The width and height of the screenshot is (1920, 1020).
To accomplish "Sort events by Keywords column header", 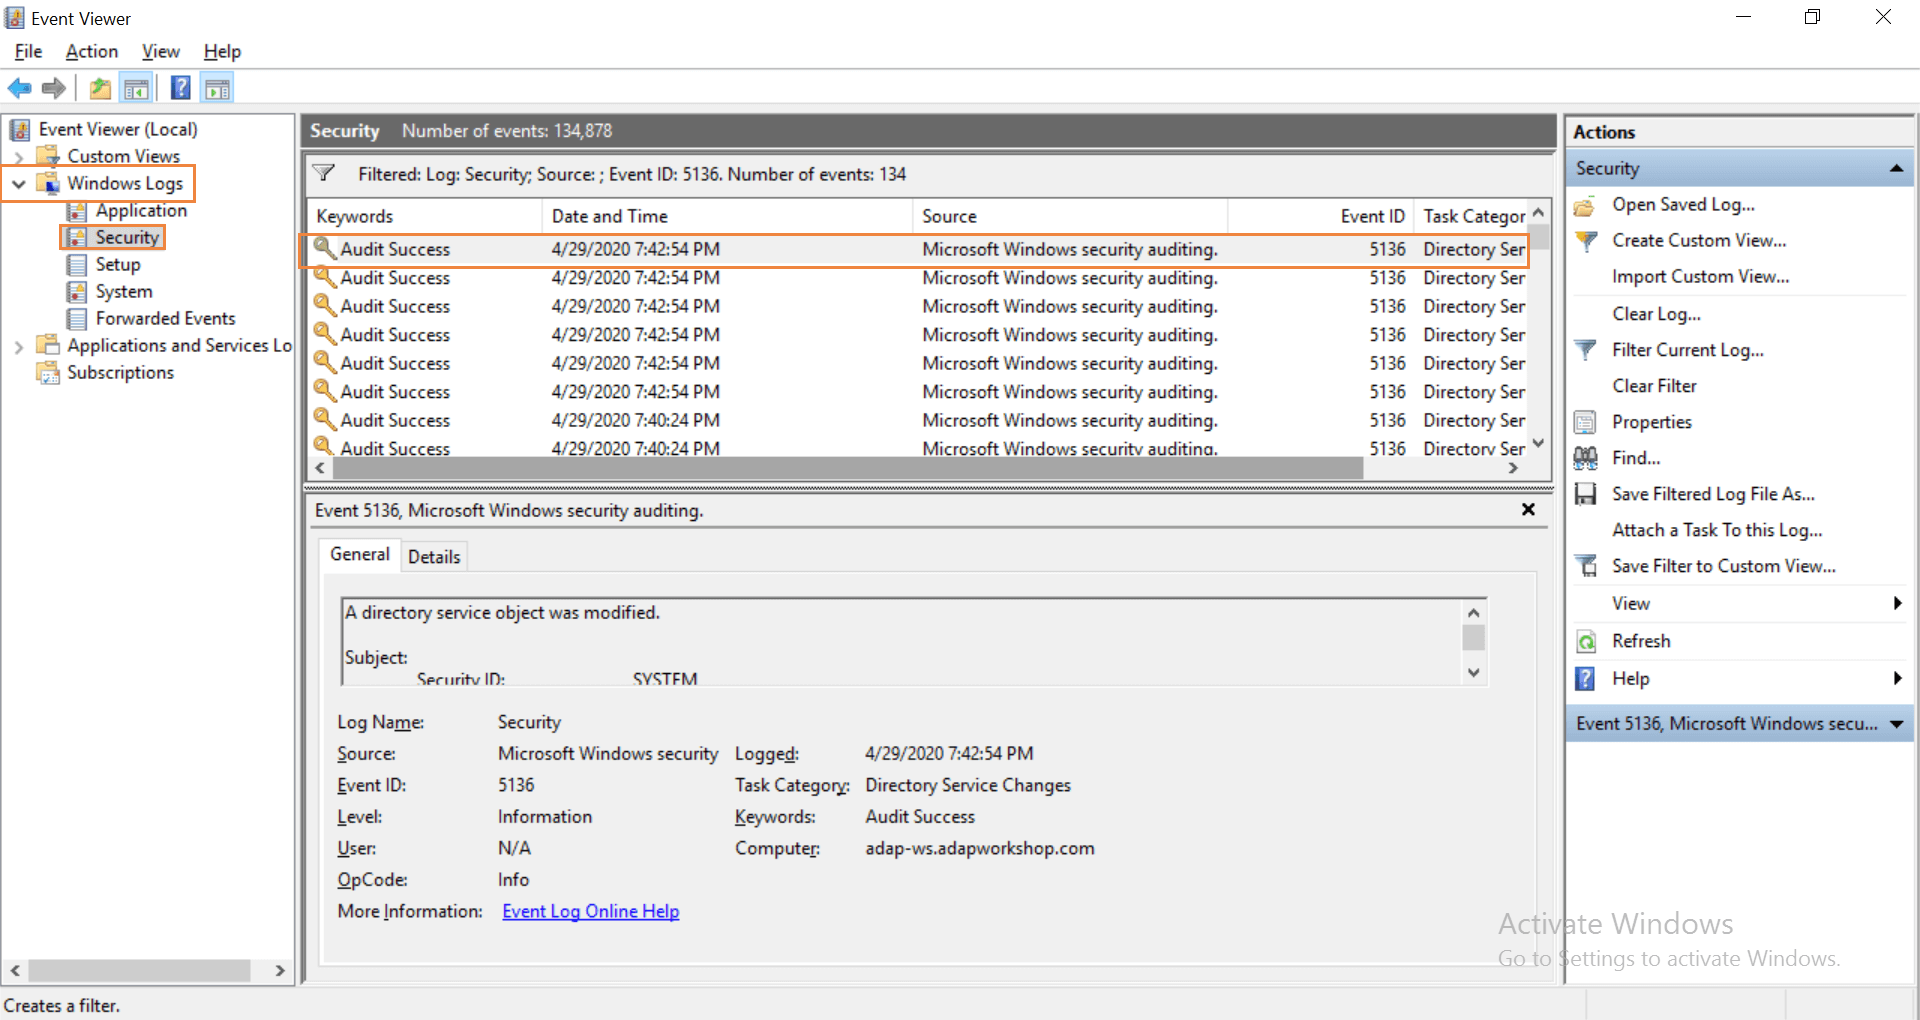I will 425,216.
